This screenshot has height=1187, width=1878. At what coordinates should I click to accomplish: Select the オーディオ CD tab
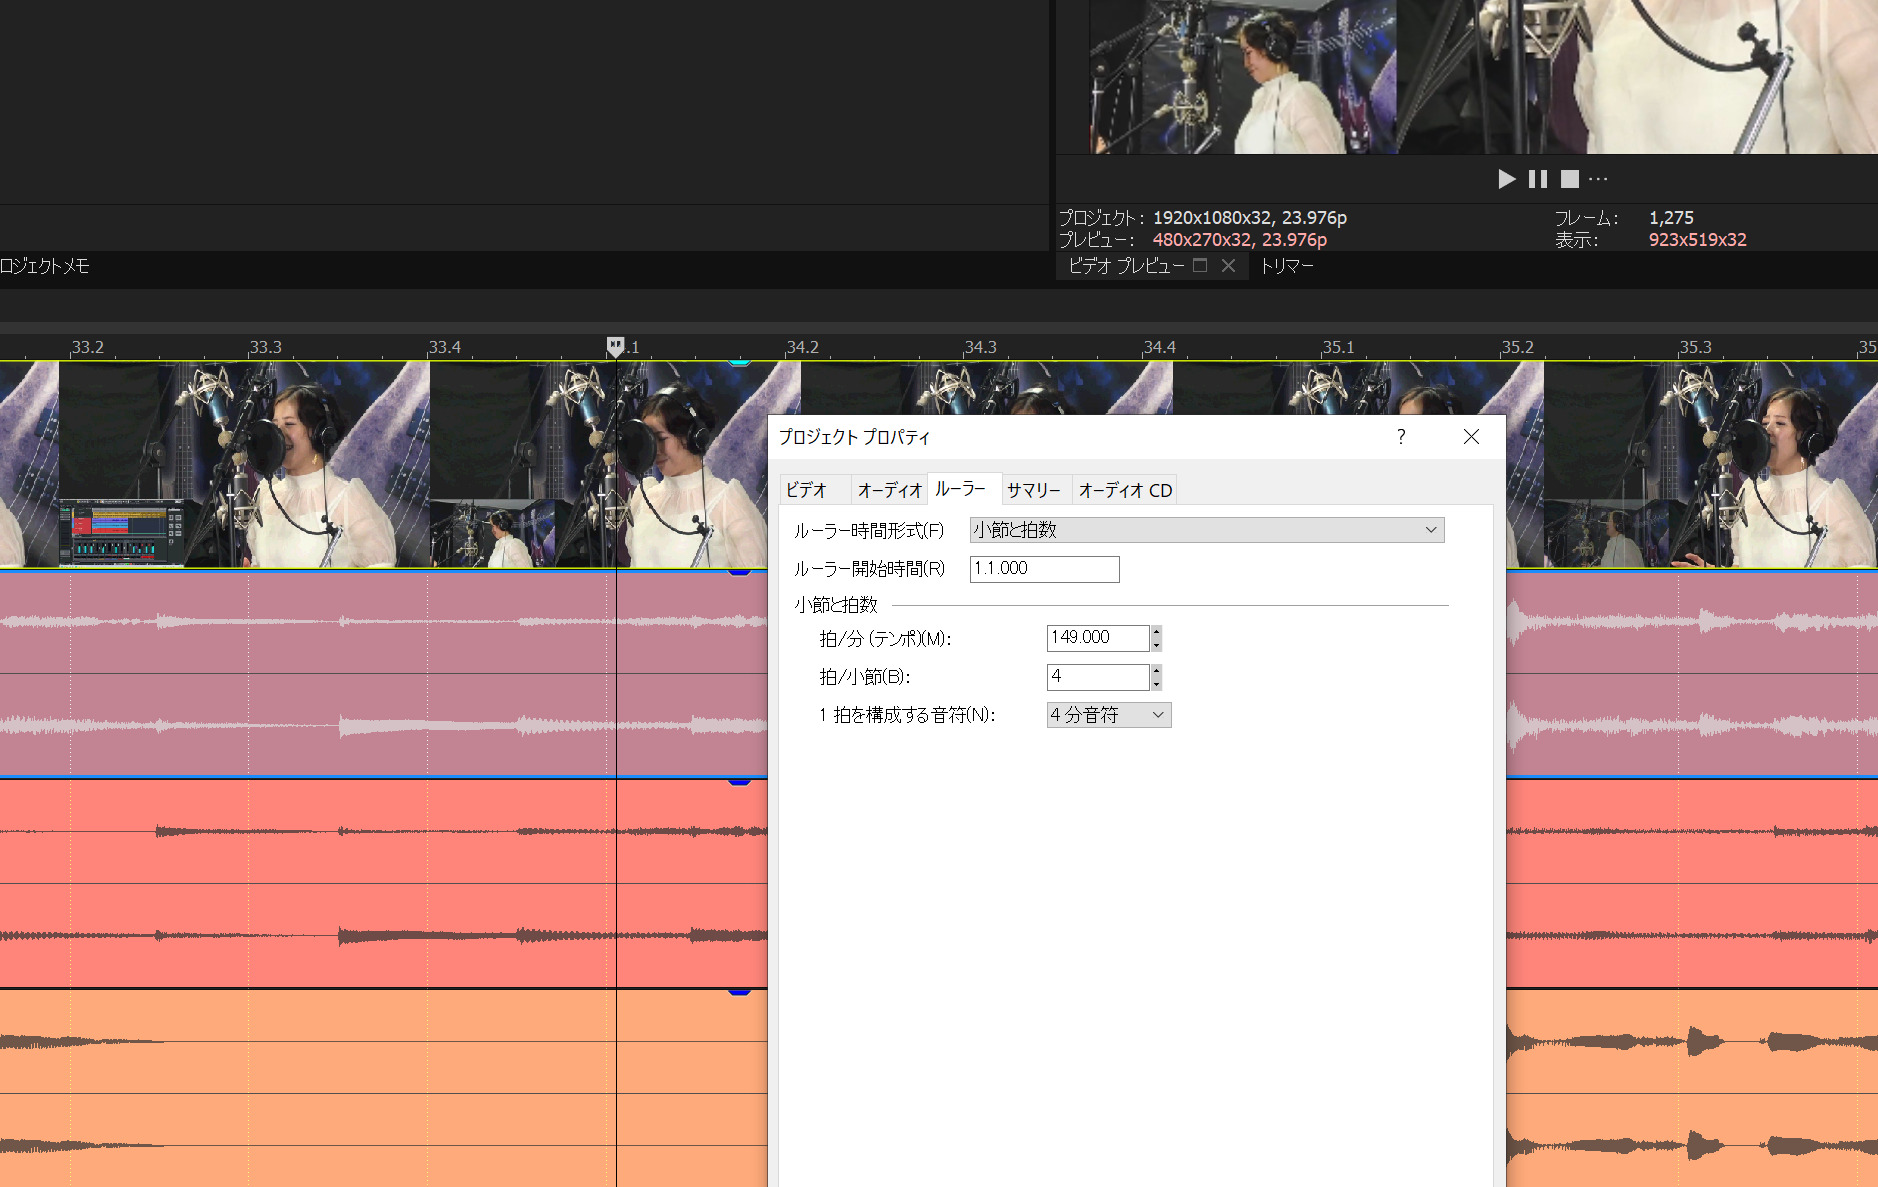pos(1125,490)
